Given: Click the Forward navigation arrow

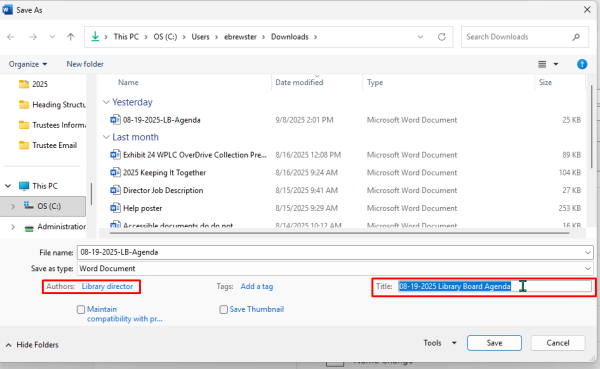Looking at the screenshot, I should coord(33,37).
